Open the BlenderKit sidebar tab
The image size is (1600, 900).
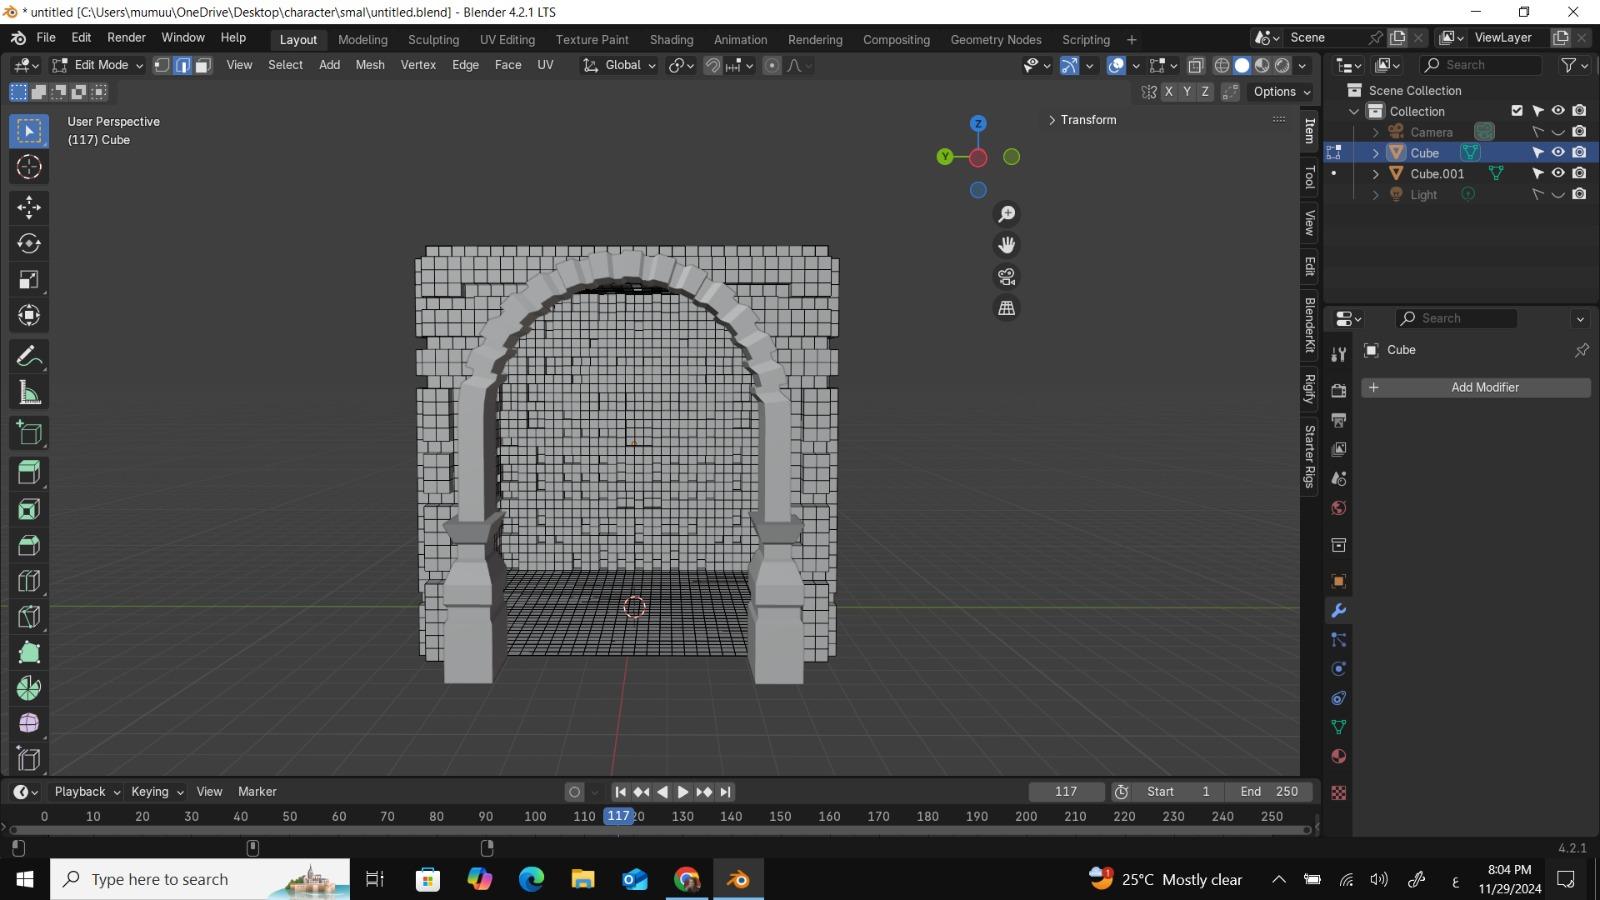(x=1310, y=325)
